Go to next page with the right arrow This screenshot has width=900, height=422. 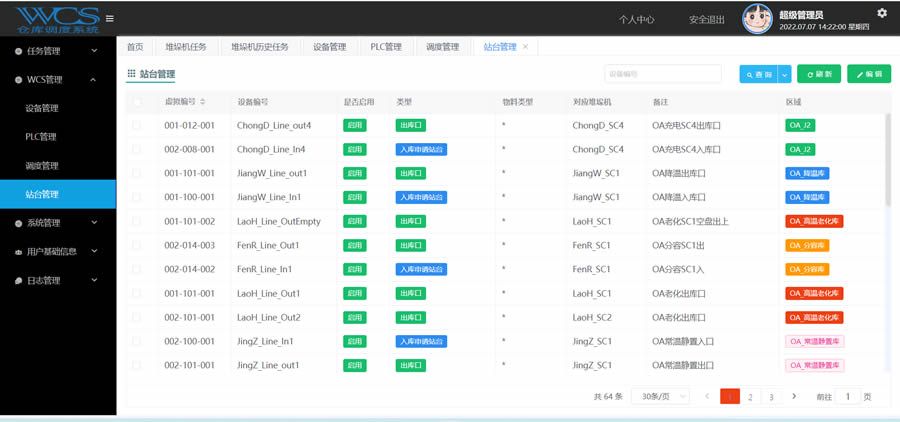click(794, 396)
